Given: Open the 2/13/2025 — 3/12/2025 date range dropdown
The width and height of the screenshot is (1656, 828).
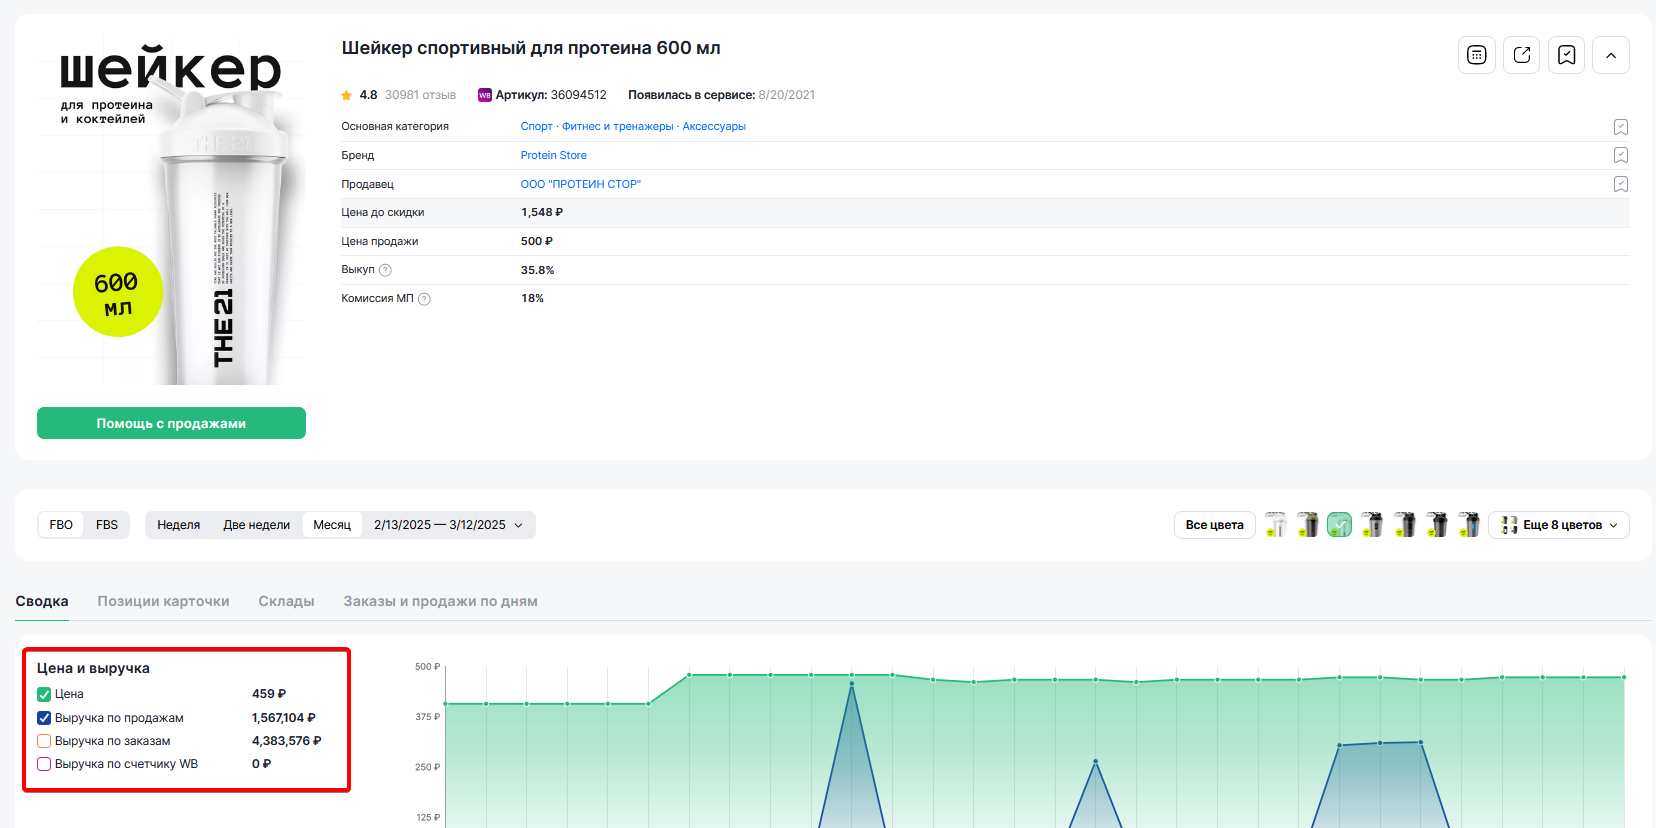Looking at the screenshot, I should [449, 525].
